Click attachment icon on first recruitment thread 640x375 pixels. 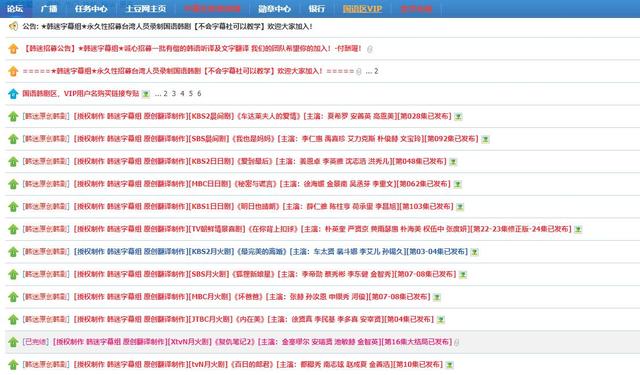(x=369, y=49)
